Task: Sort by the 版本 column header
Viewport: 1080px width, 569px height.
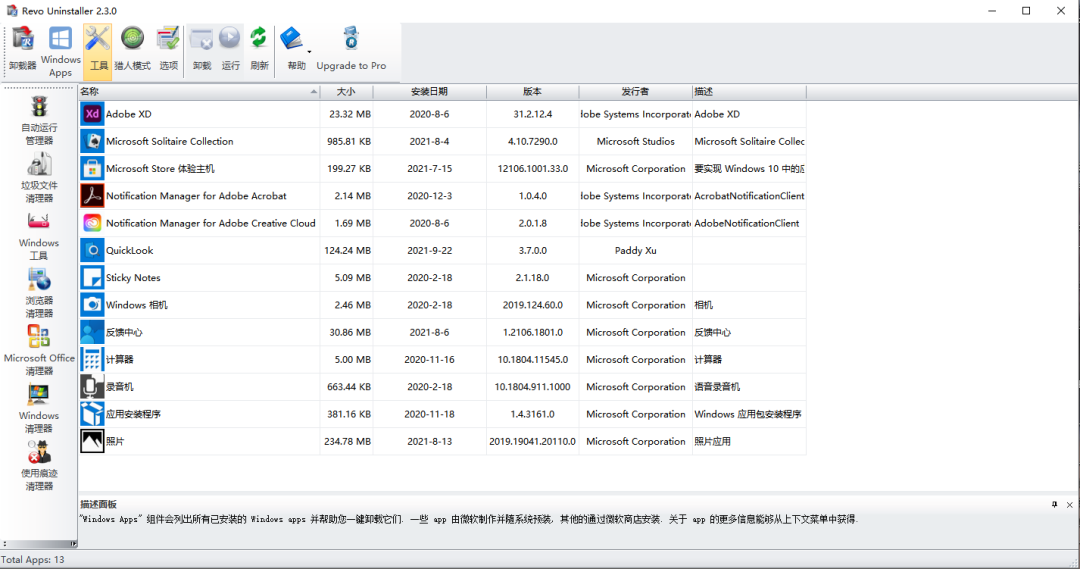Action: coord(532,92)
